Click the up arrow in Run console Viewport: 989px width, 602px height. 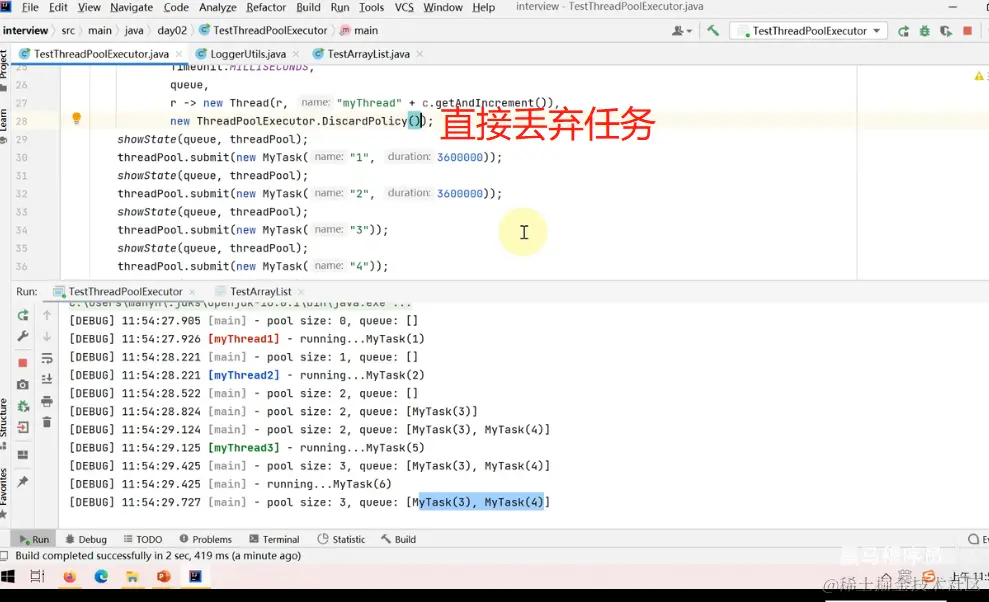47,315
